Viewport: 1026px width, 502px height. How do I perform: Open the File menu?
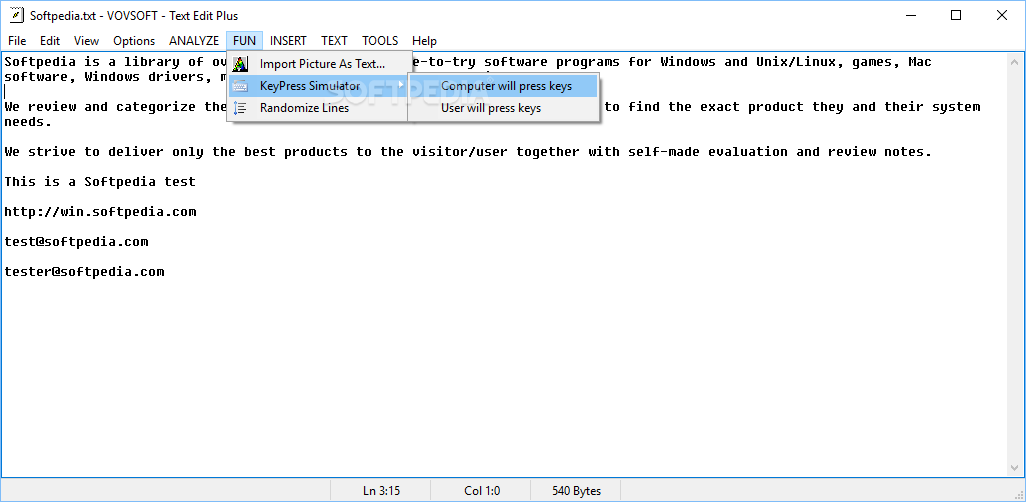pyautogui.click(x=17, y=41)
